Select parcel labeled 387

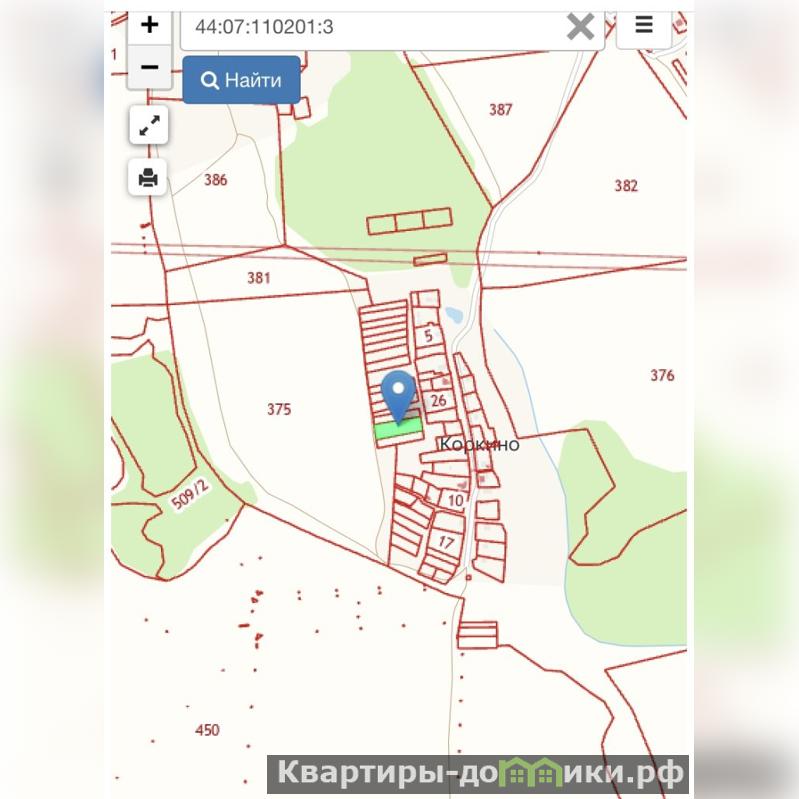[x=500, y=110]
